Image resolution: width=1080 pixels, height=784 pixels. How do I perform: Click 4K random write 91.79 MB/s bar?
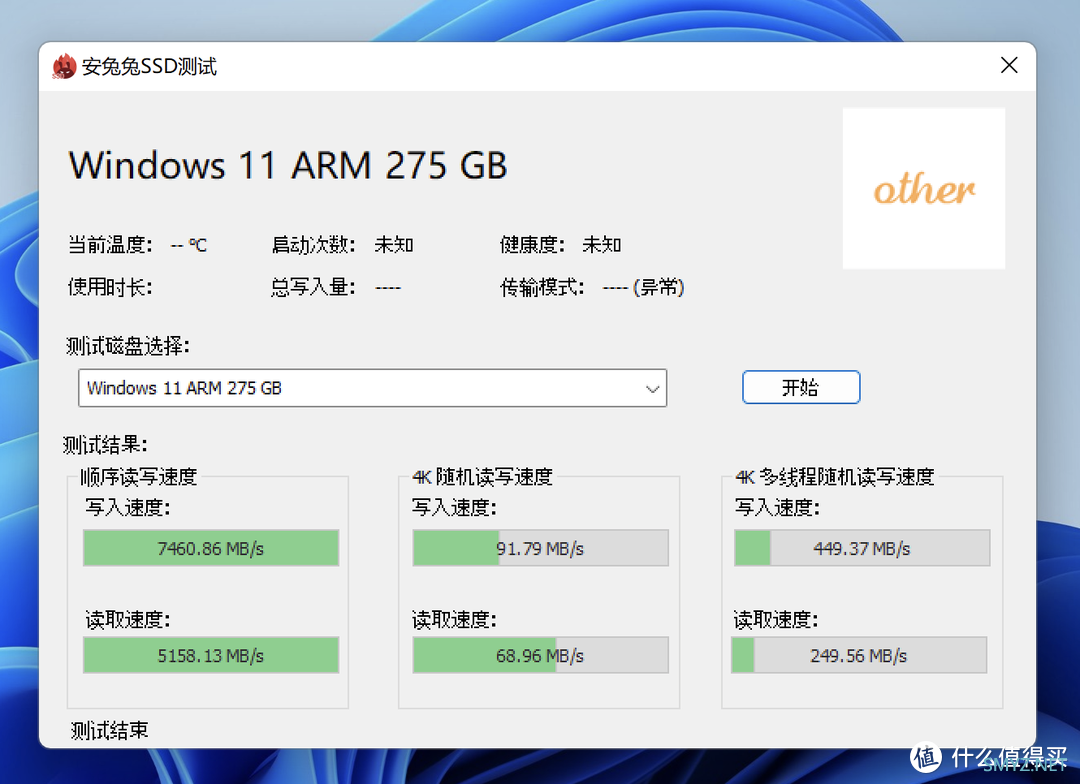click(x=541, y=548)
